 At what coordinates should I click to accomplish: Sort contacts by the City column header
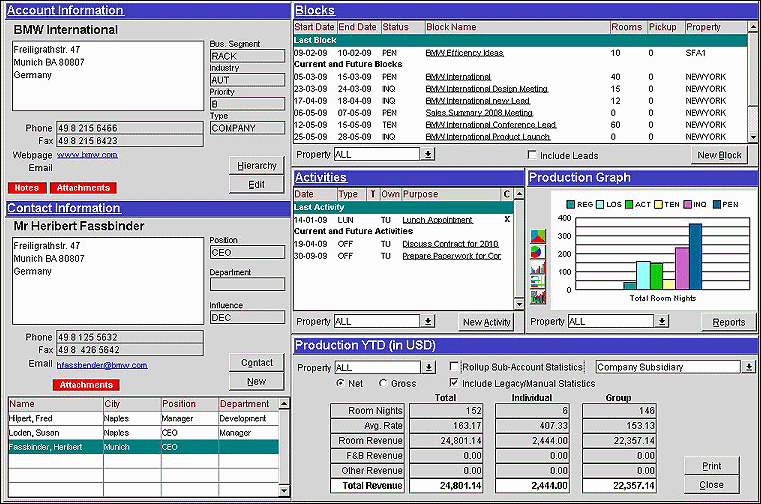click(x=131, y=404)
